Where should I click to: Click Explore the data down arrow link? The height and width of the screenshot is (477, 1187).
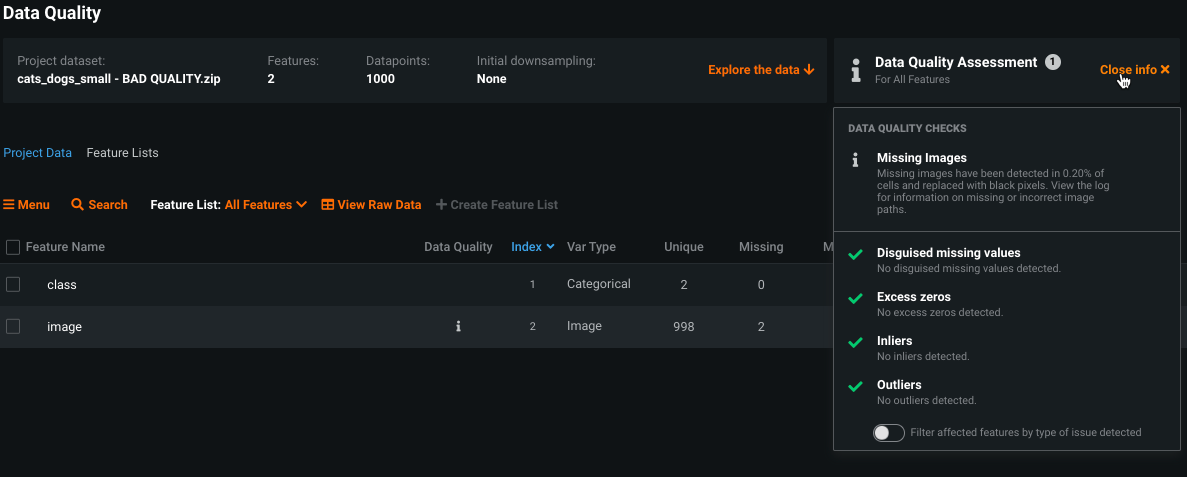[761, 70]
